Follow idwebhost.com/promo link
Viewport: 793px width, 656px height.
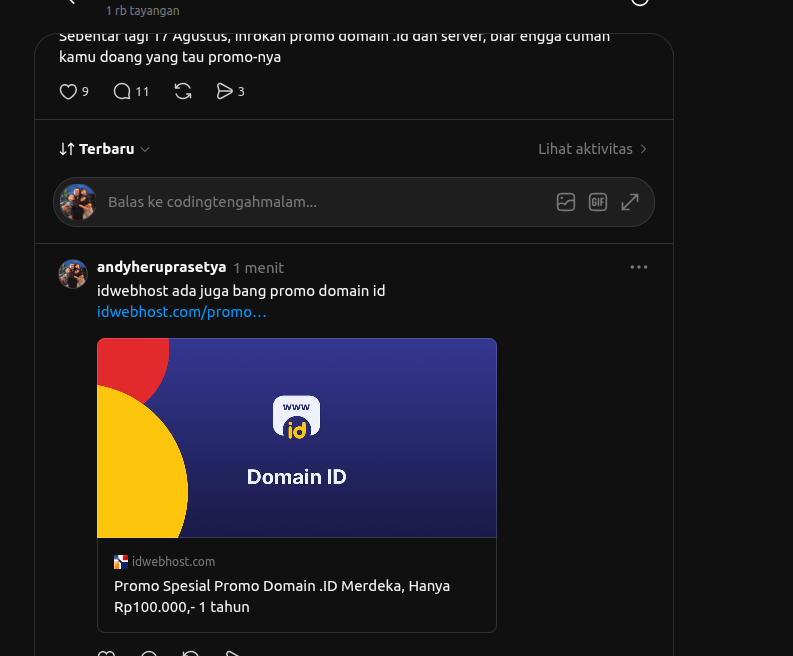[181, 312]
